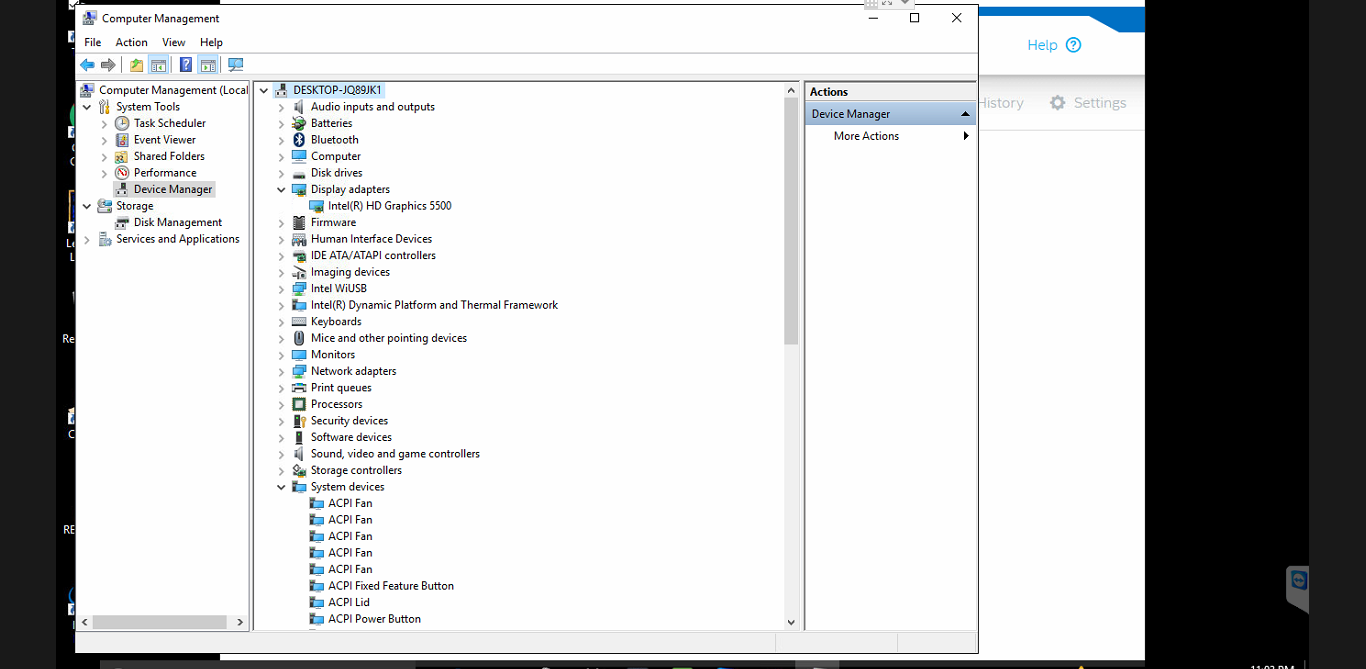Open the blue Help toolbar icon
1366x669 pixels.
[186, 65]
